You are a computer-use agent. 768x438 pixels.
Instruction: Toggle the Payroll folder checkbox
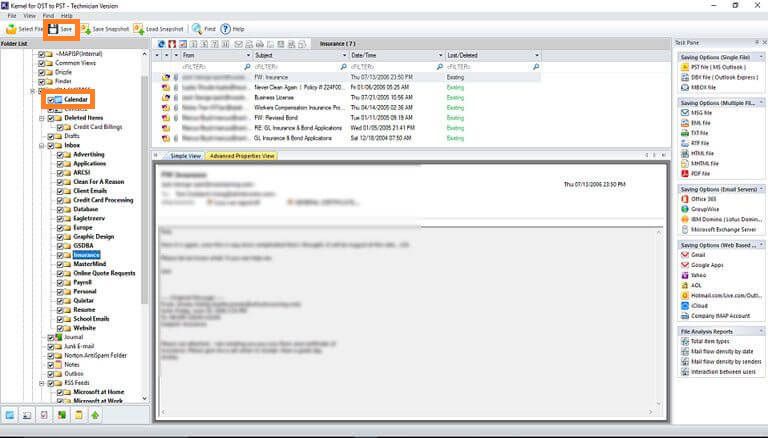pyautogui.click(x=60, y=283)
